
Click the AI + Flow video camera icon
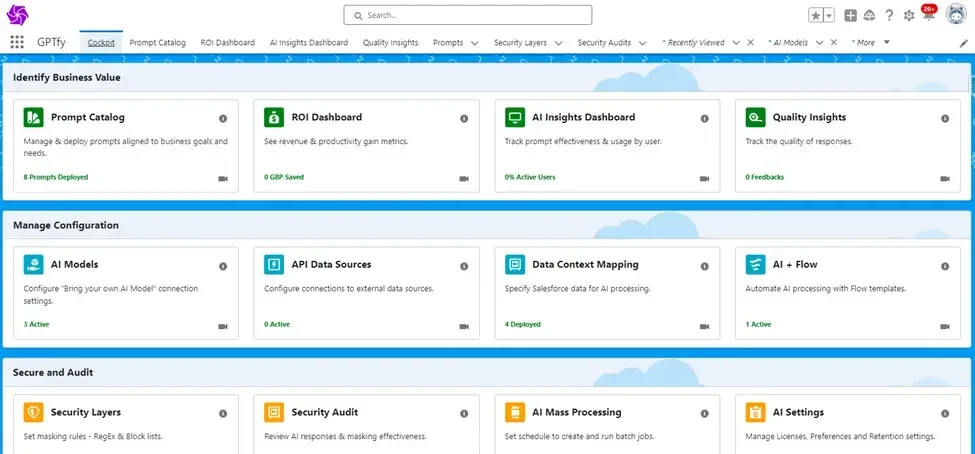tap(946, 325)
